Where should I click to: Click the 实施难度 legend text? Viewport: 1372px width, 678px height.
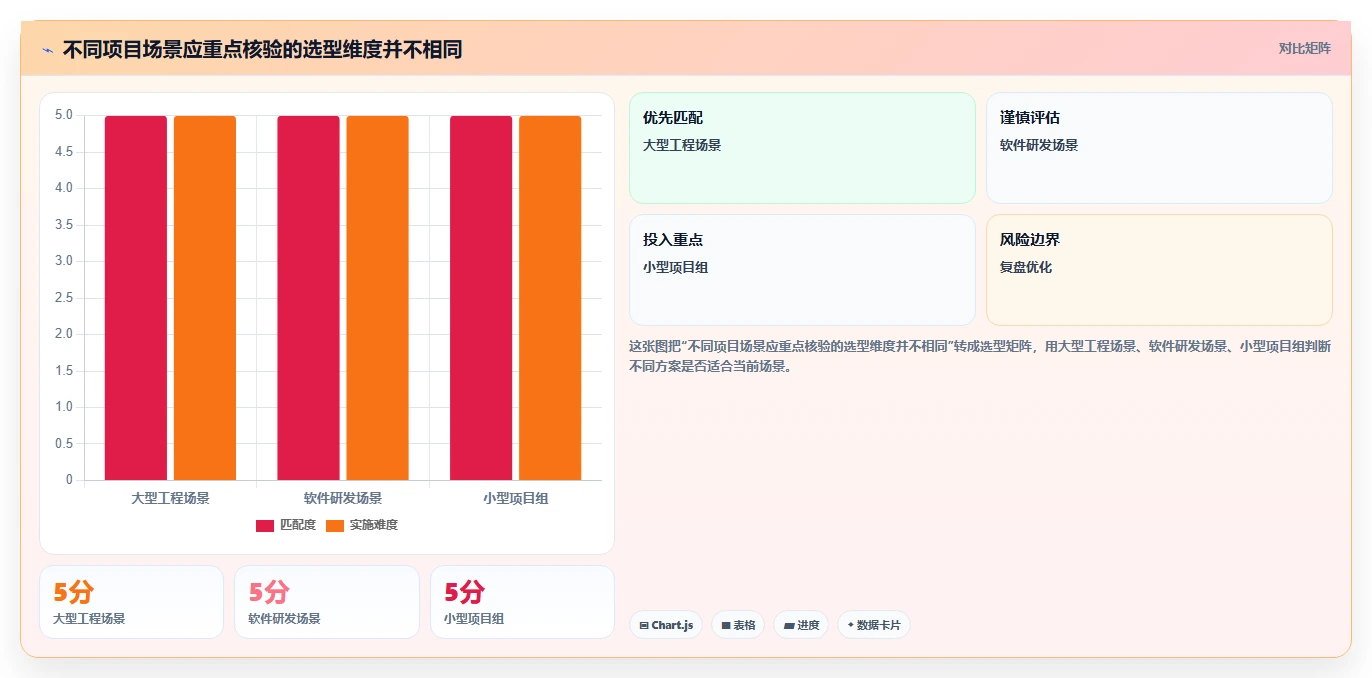pos(374,525)
